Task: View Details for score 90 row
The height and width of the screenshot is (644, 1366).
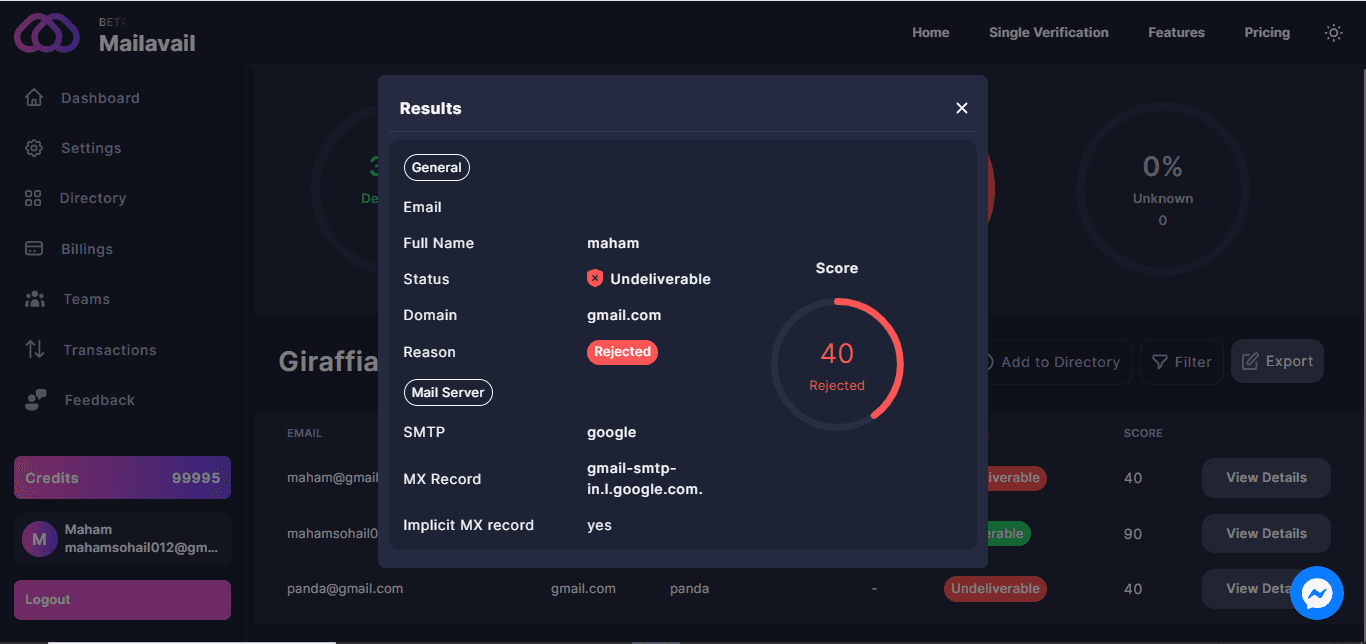Action: pos(1265,533)
